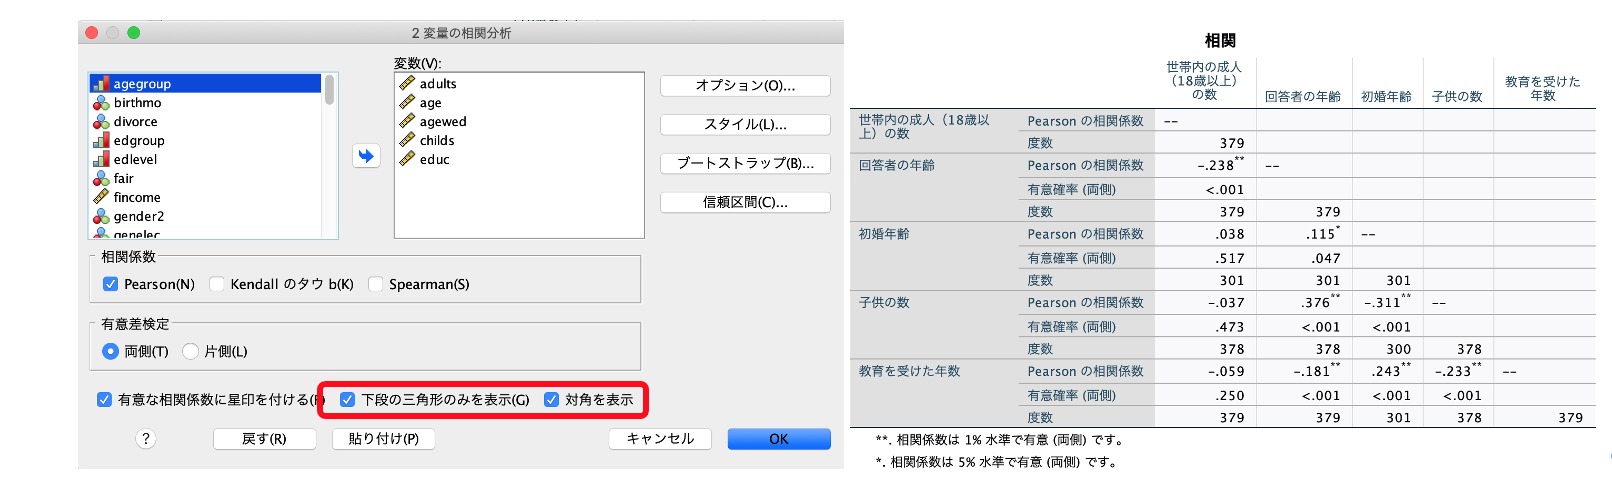Screen dimensions: 1612x478
Task: Click the 子供の数 column header
Action: [x=1457, y=97]
